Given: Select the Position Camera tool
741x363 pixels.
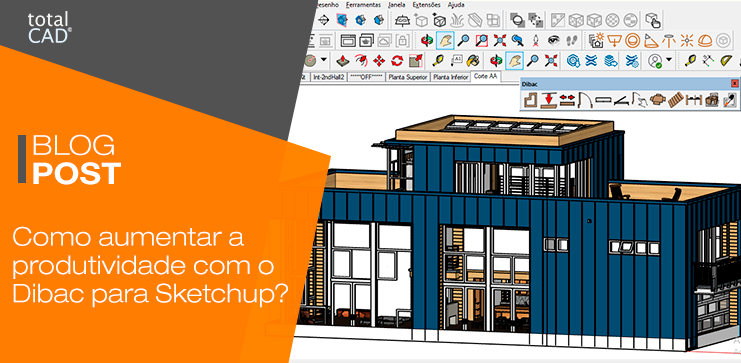Looking at the screenshot, I should 535,40.
